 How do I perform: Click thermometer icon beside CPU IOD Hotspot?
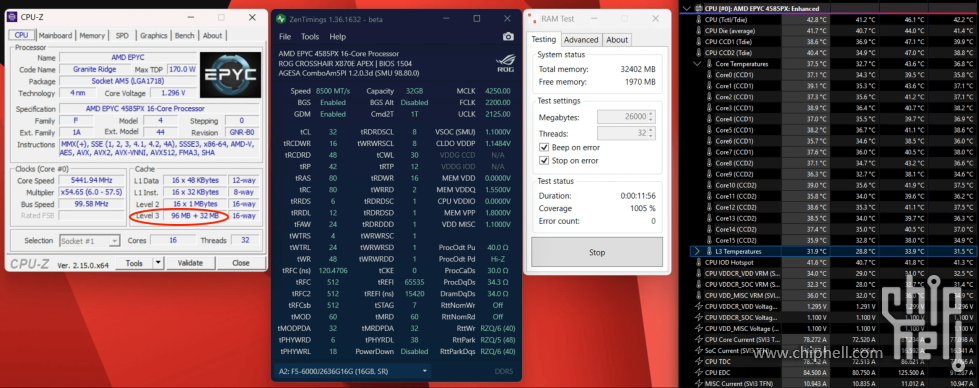click(699, 262)
